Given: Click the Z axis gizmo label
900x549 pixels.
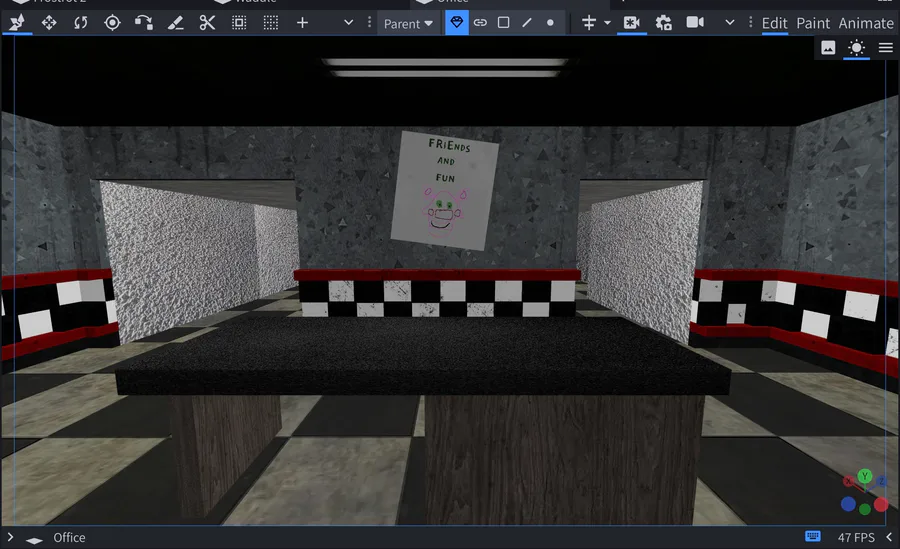Looking at the screenshot, I should [x=881, y=481].
